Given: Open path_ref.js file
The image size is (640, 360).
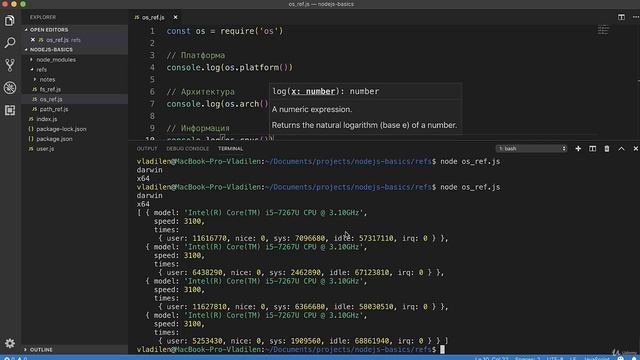Looking at the screenshot, I should point(54,109).
